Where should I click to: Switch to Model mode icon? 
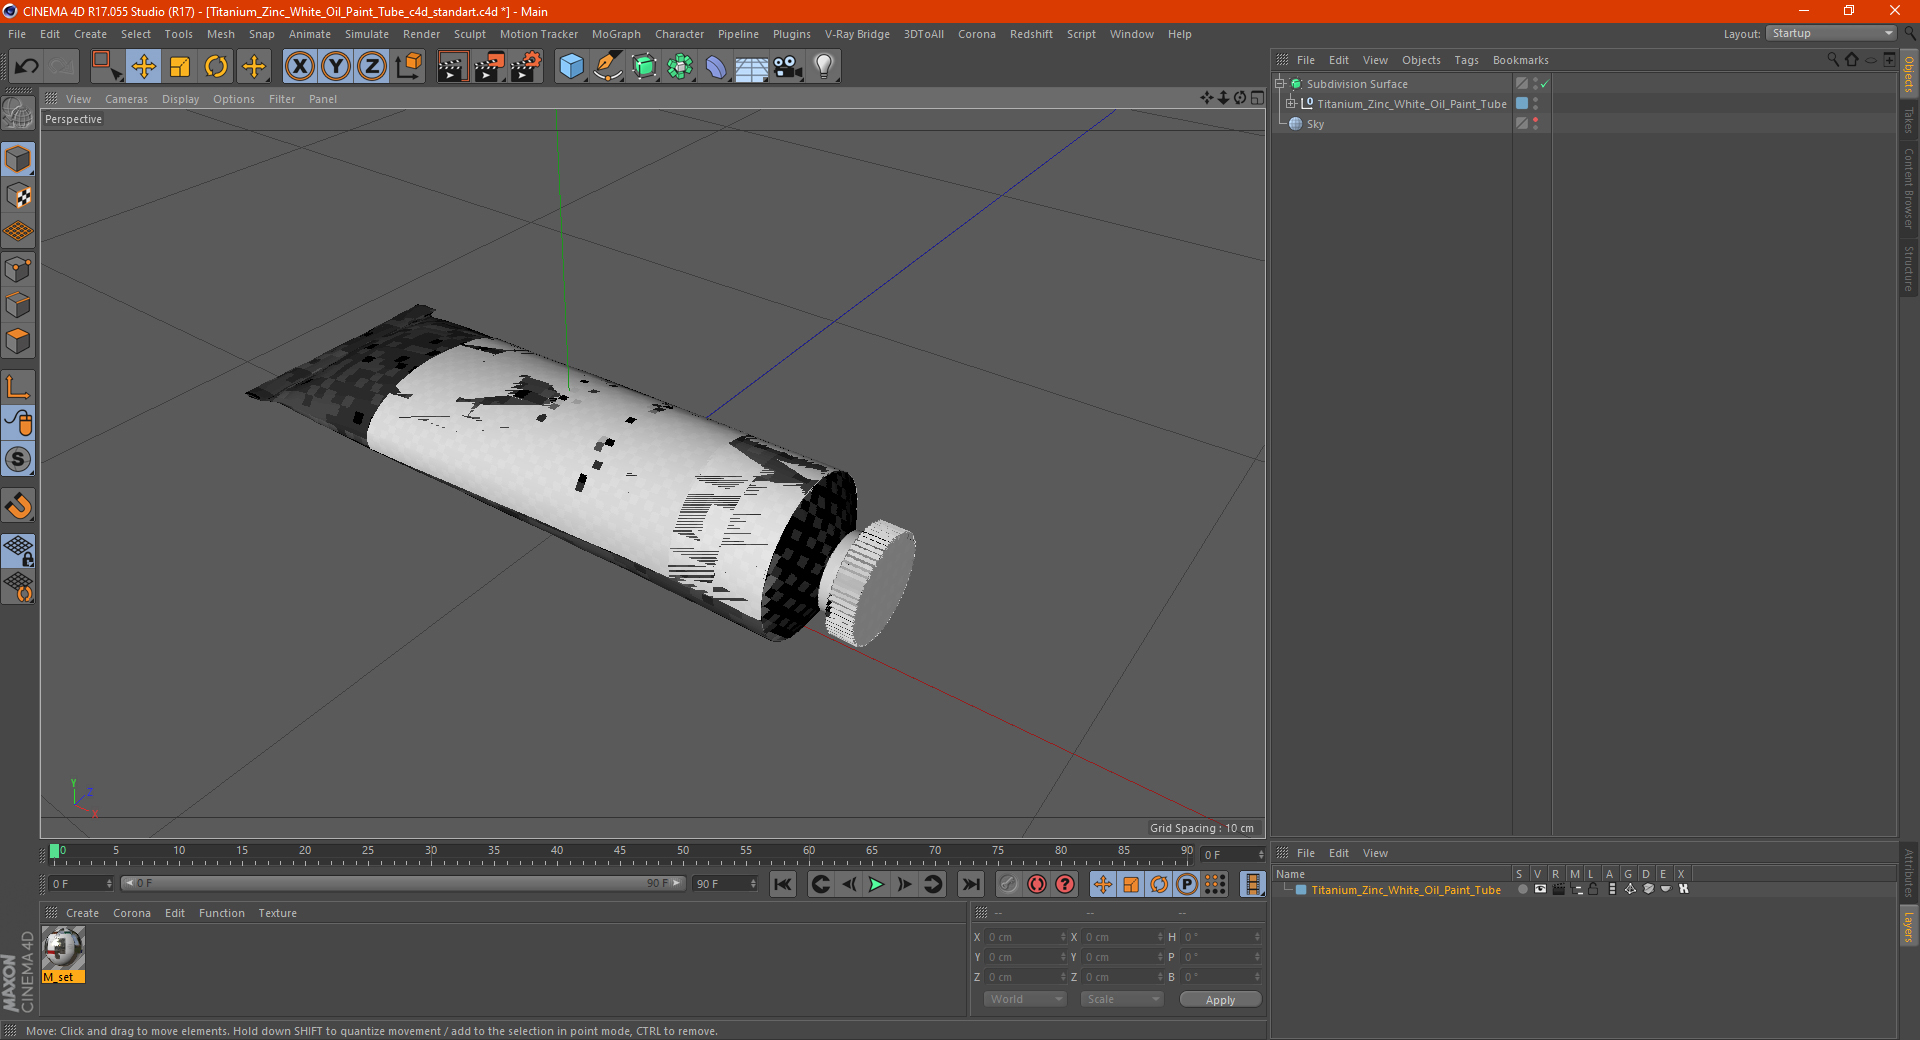18,159
